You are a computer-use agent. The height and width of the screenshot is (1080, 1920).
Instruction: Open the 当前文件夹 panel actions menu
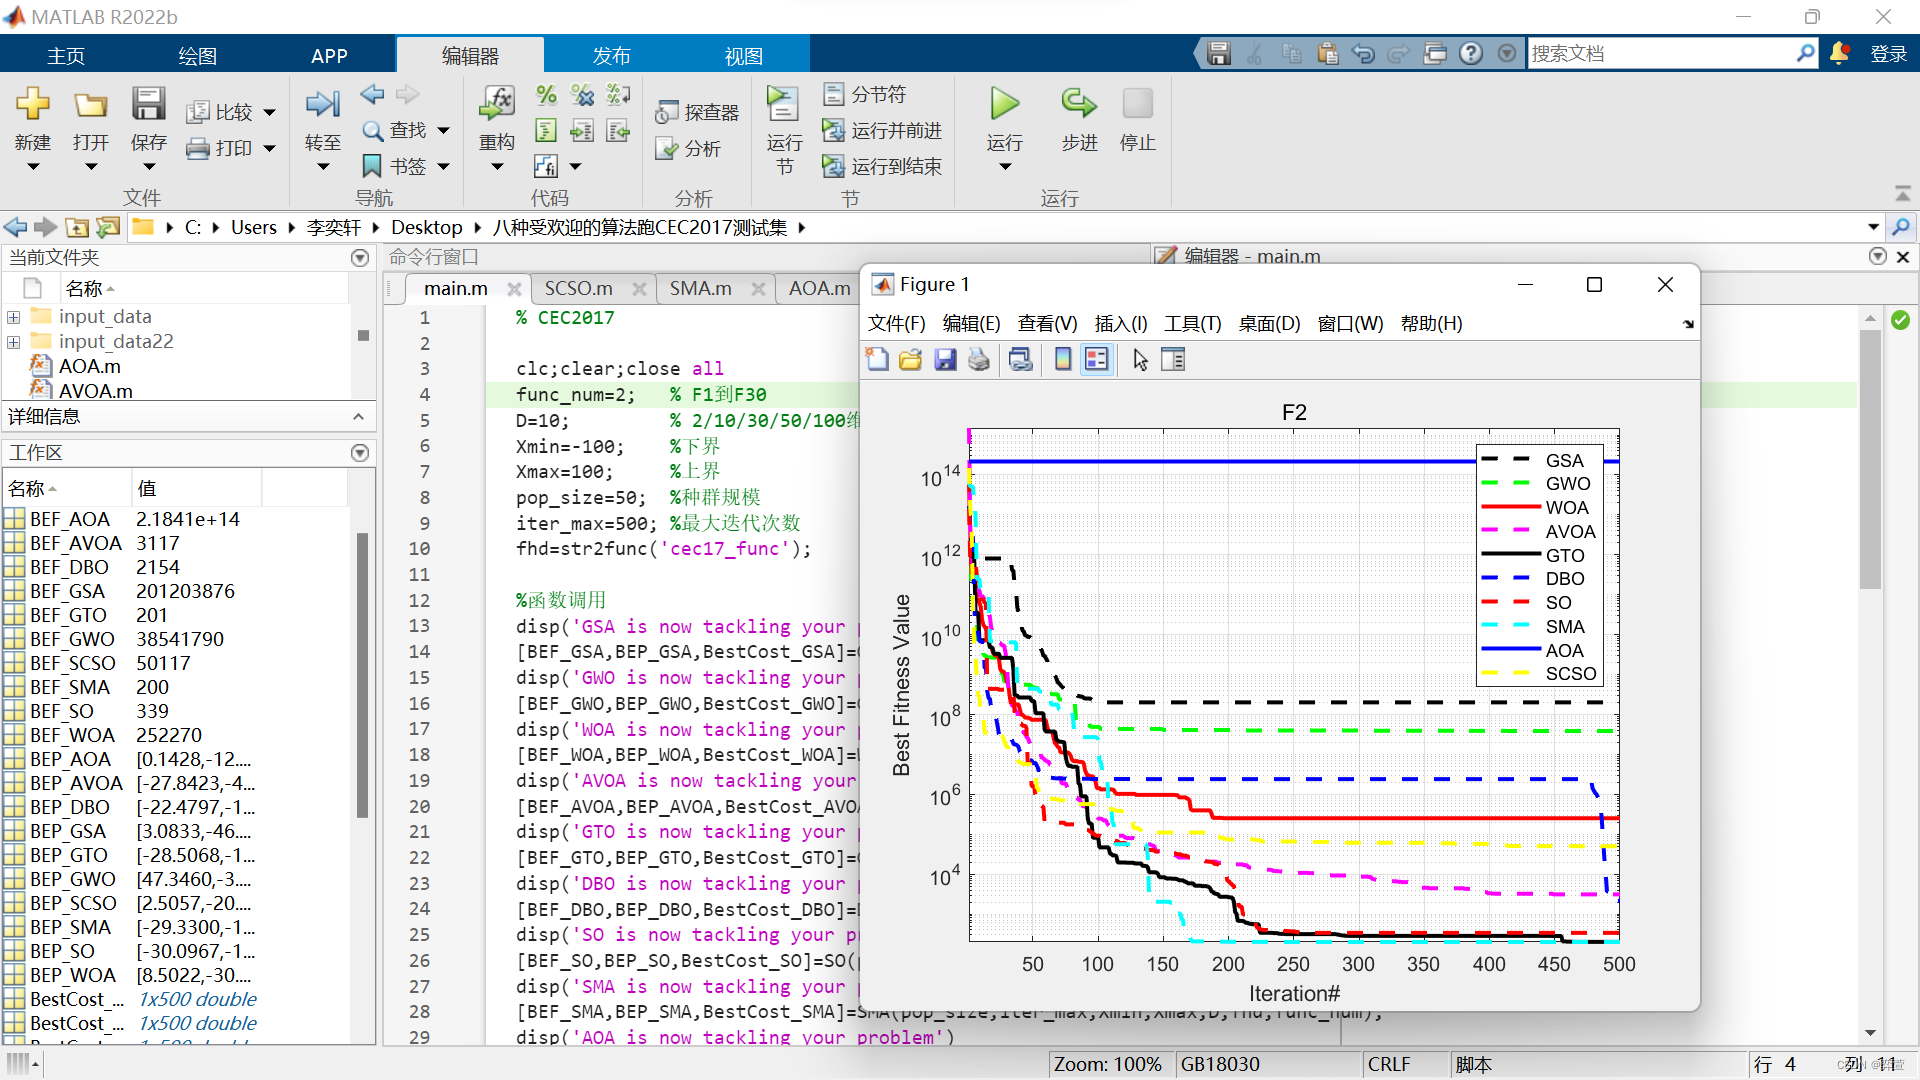tap(360, 258)
